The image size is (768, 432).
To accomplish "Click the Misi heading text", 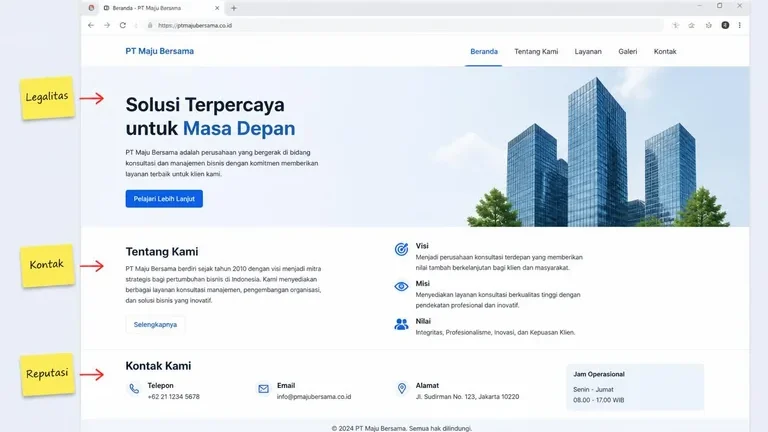I will pos(423,284).
